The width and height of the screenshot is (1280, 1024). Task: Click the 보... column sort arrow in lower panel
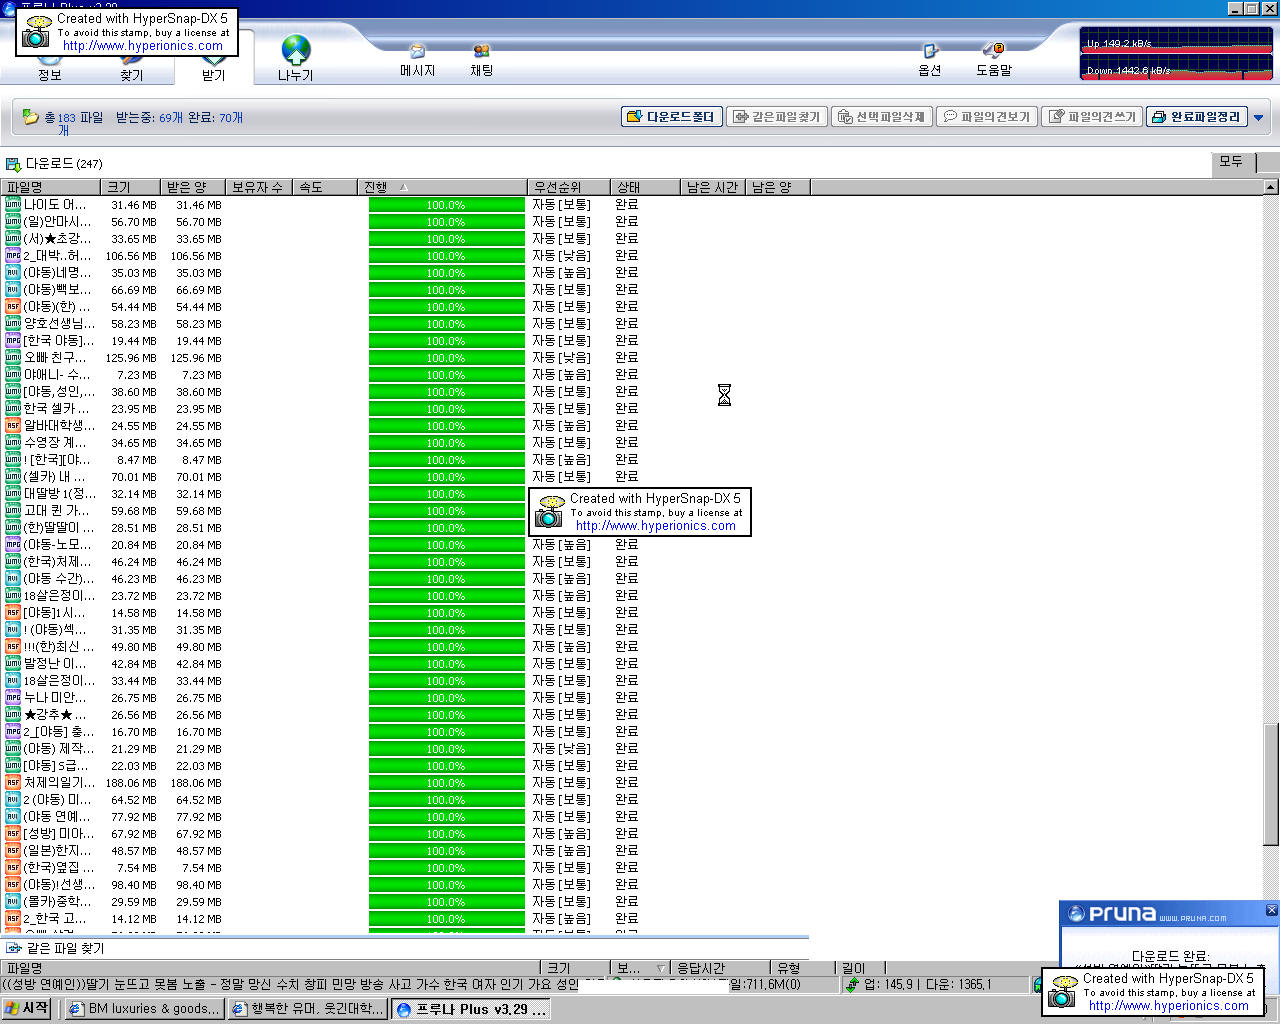click(x=660, y=968)
